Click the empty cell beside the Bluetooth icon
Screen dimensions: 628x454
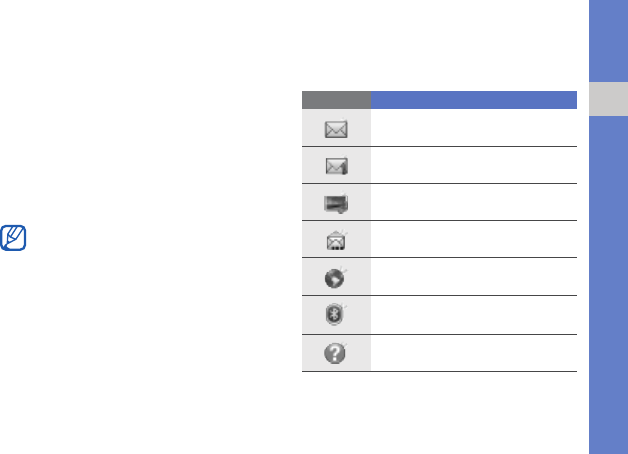pos(474,315)
